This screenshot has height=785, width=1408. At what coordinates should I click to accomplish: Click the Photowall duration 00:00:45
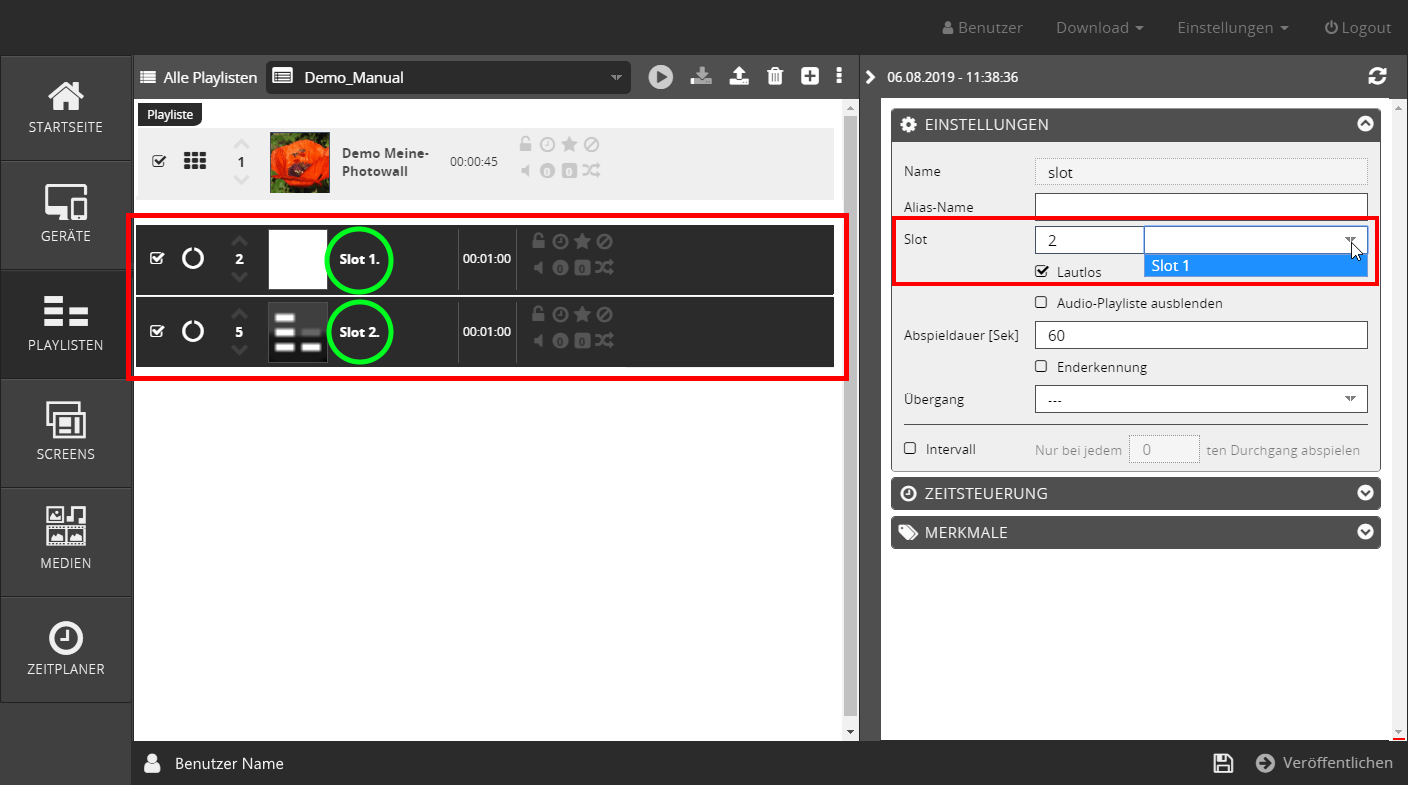[x=474, y=161]
